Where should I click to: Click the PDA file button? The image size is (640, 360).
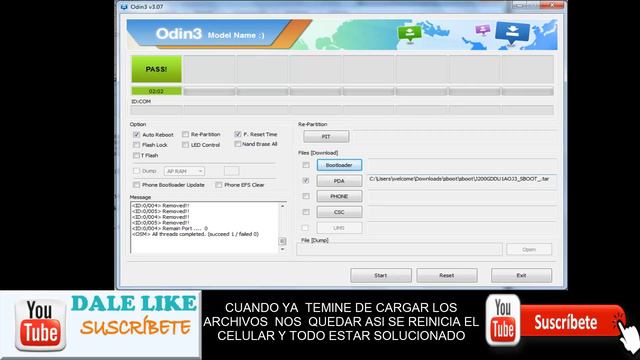click(339, 181)
